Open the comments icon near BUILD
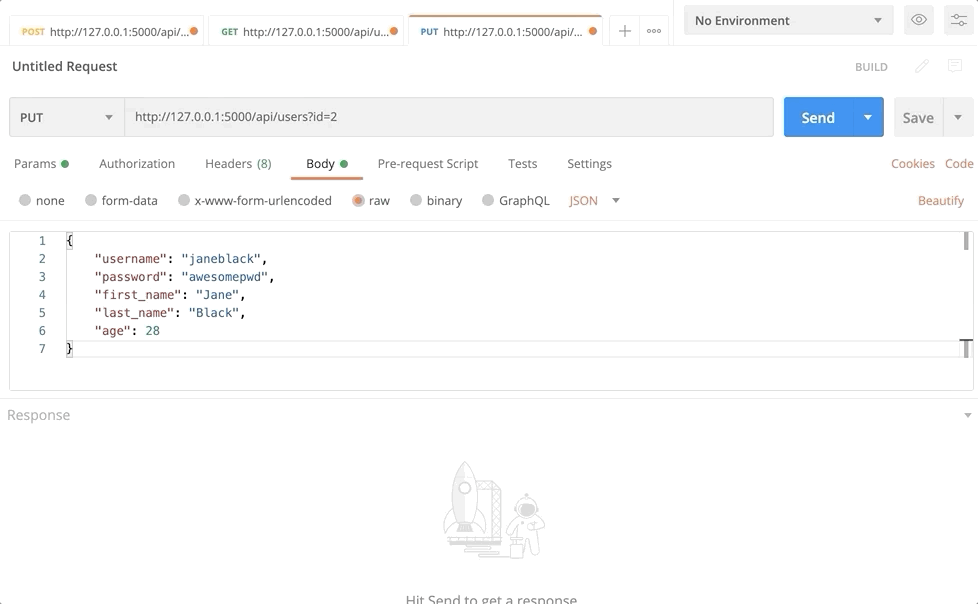The image size is (978, 604). (x=955, y=66)
